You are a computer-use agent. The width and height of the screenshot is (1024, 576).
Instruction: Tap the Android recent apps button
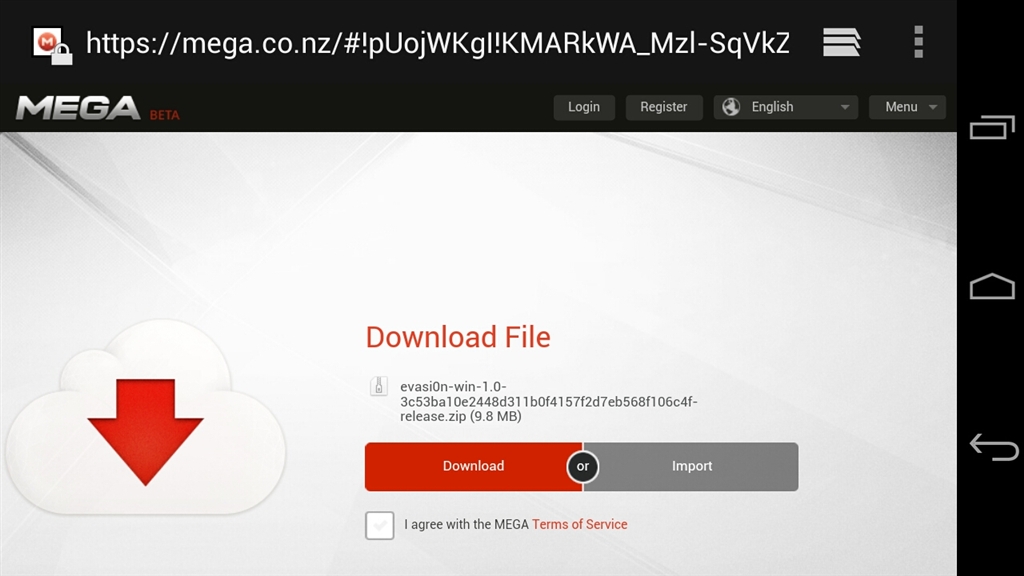click(x=991, y=127)
